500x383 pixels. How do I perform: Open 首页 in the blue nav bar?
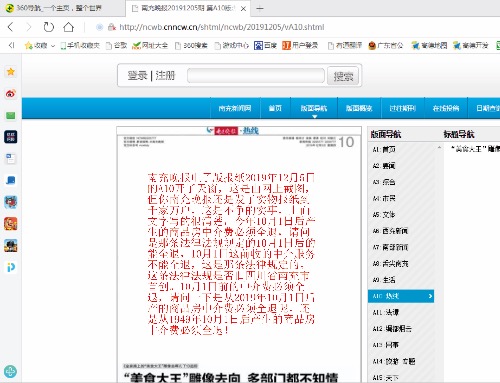[275, 108]
